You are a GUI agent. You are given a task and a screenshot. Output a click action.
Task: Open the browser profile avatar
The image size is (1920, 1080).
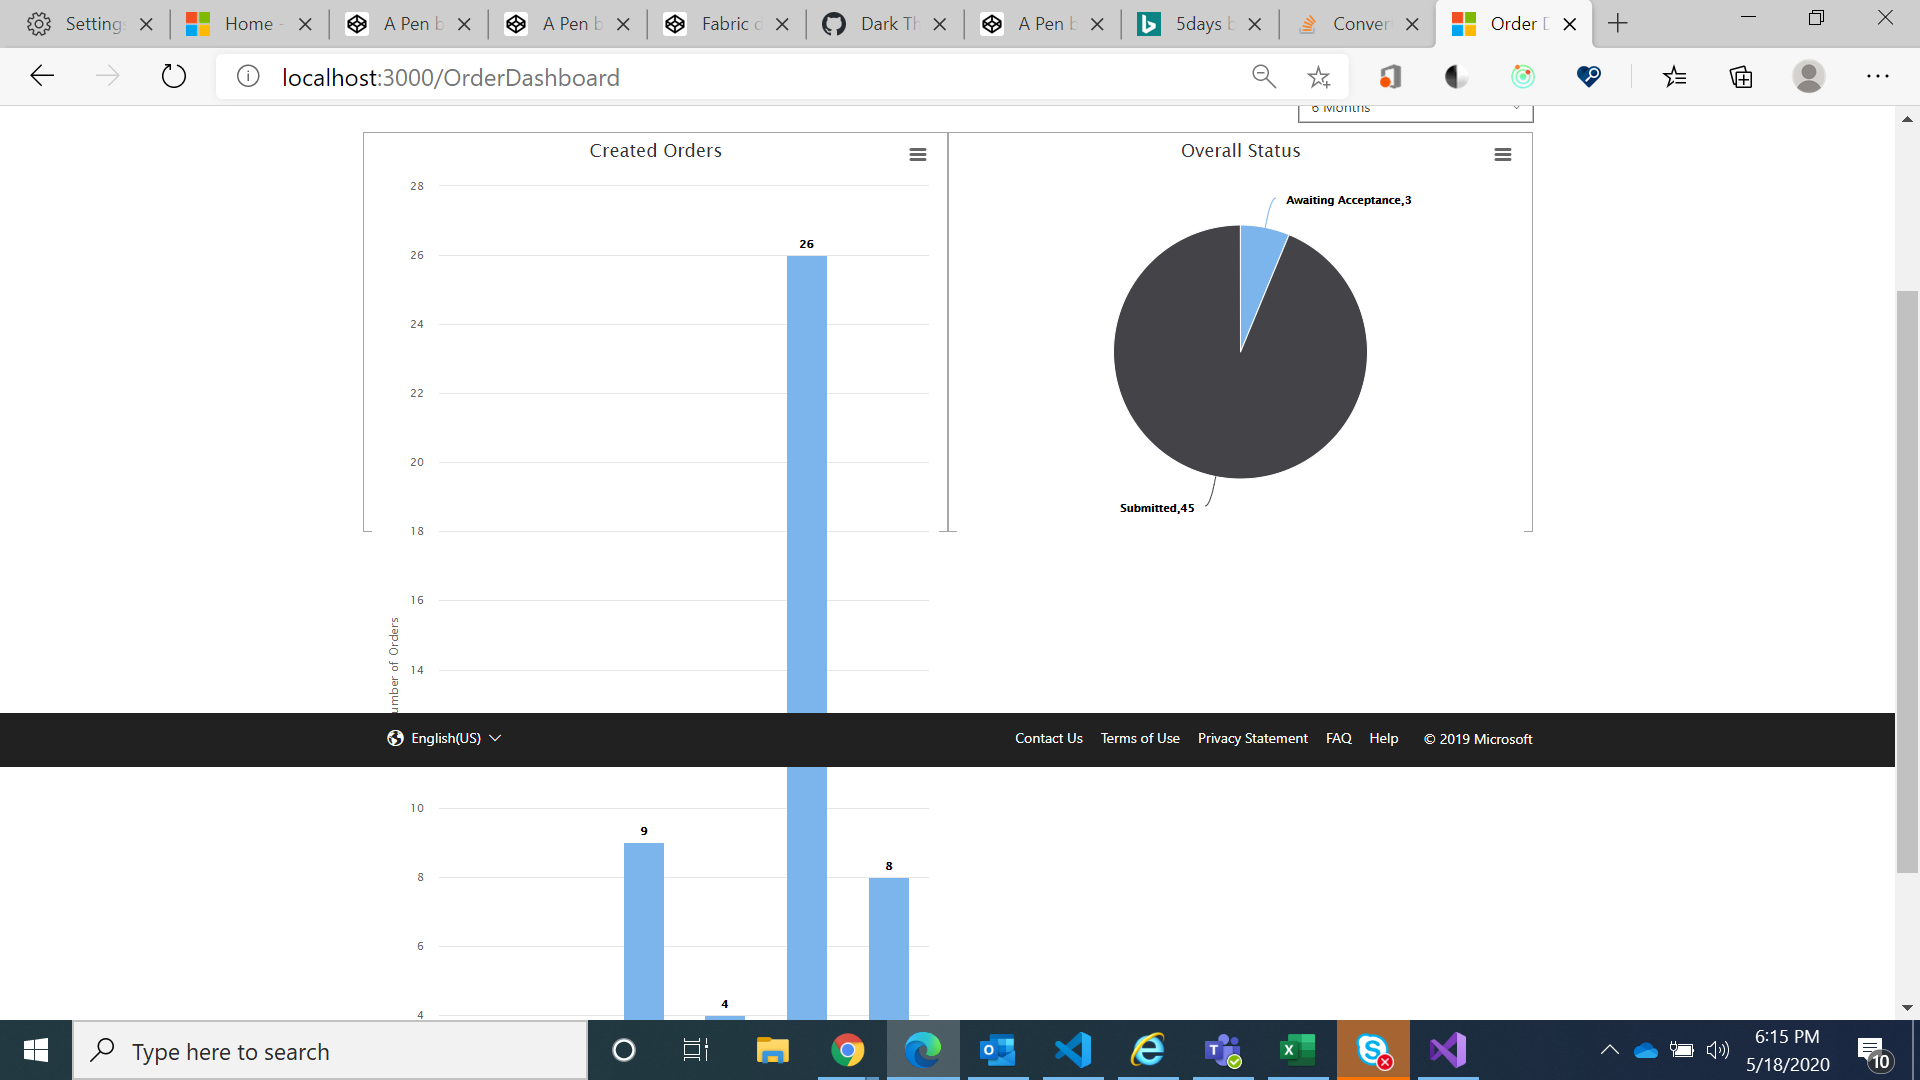tap(1810, 76)
